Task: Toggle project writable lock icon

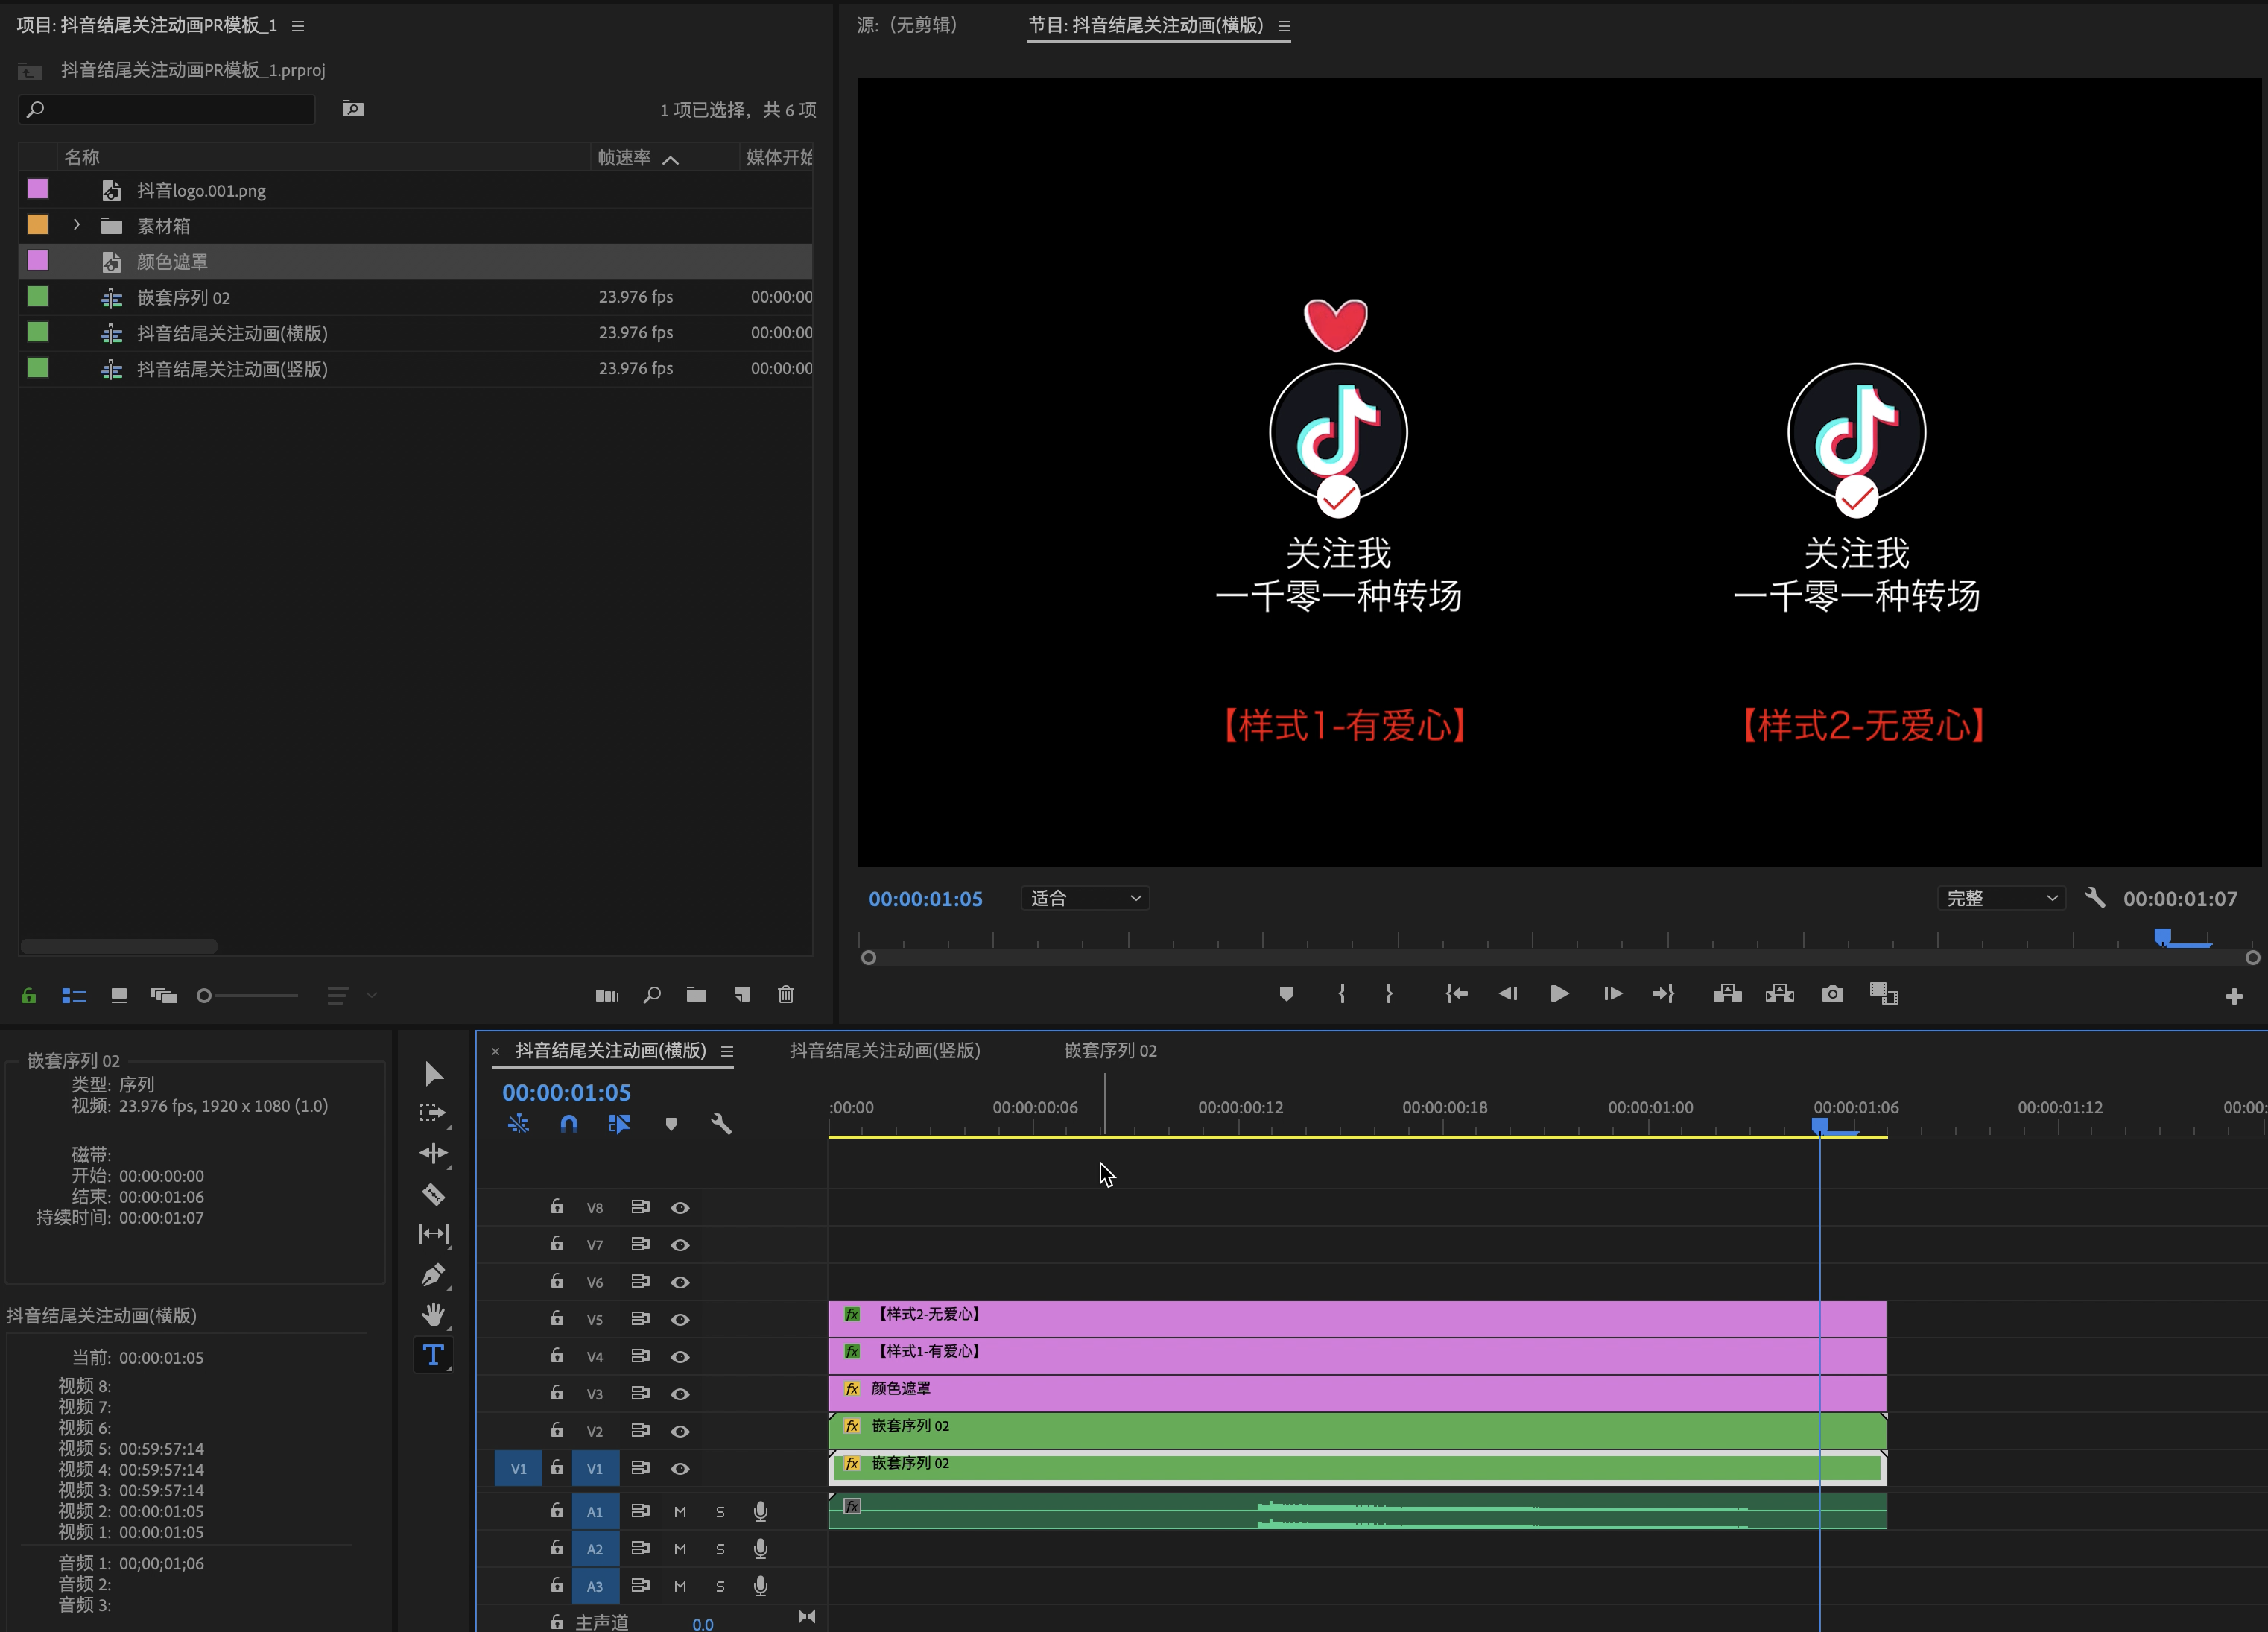Action: pyautogui.click(x=29, y=995)
